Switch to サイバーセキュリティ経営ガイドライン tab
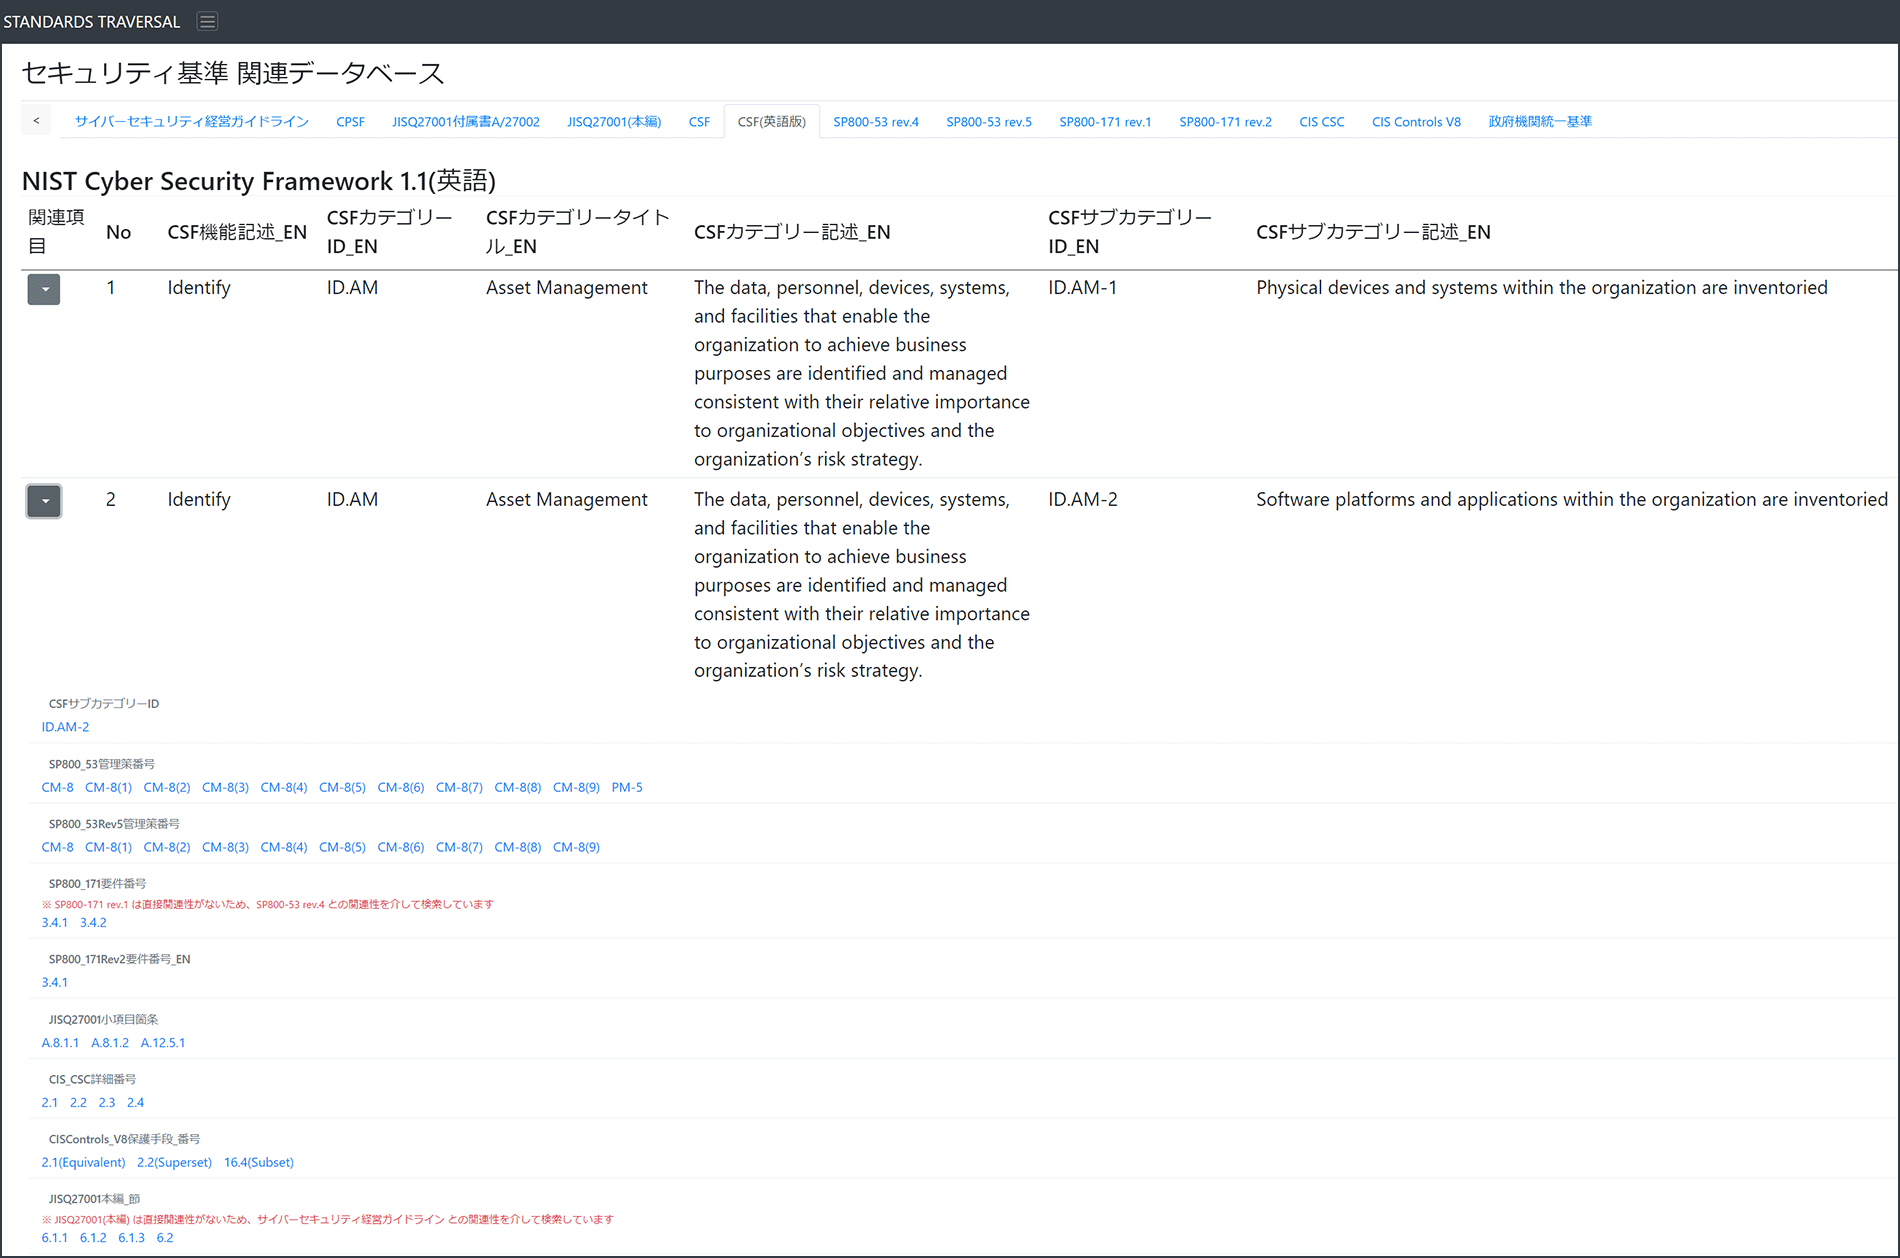Screen dimensions: 1900x1258 [191, 121]
